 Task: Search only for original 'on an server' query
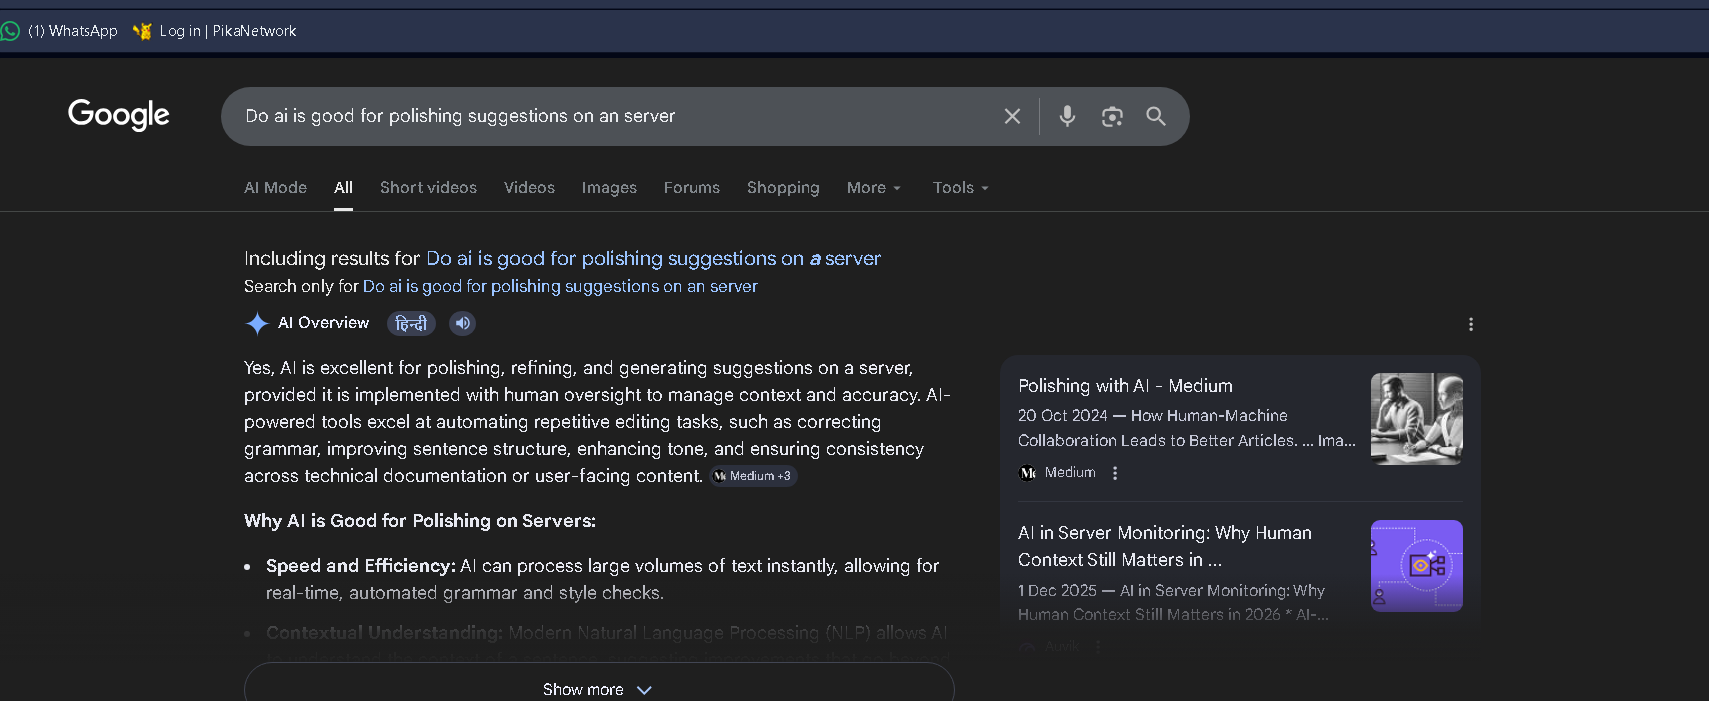pos(560,287)
